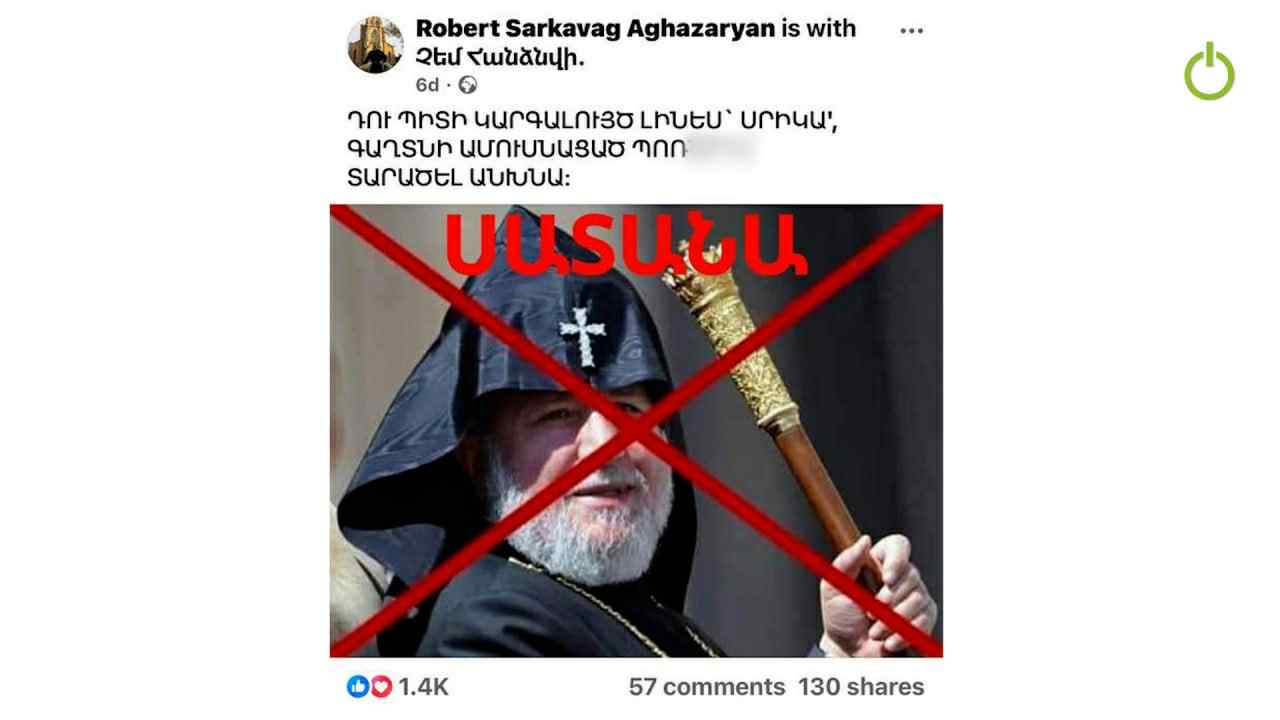Open the 57 comments link
The width and height of the screenshot is (1280, 720).
click(x=706, y=687)
